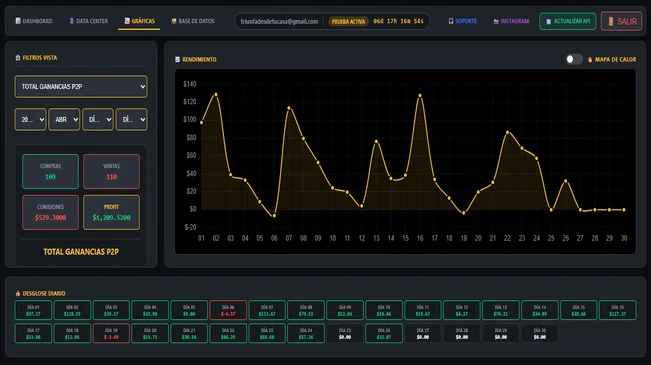Select the Día 03 card
The width and height of the screenshot is (651, 365).
point(111,310)
